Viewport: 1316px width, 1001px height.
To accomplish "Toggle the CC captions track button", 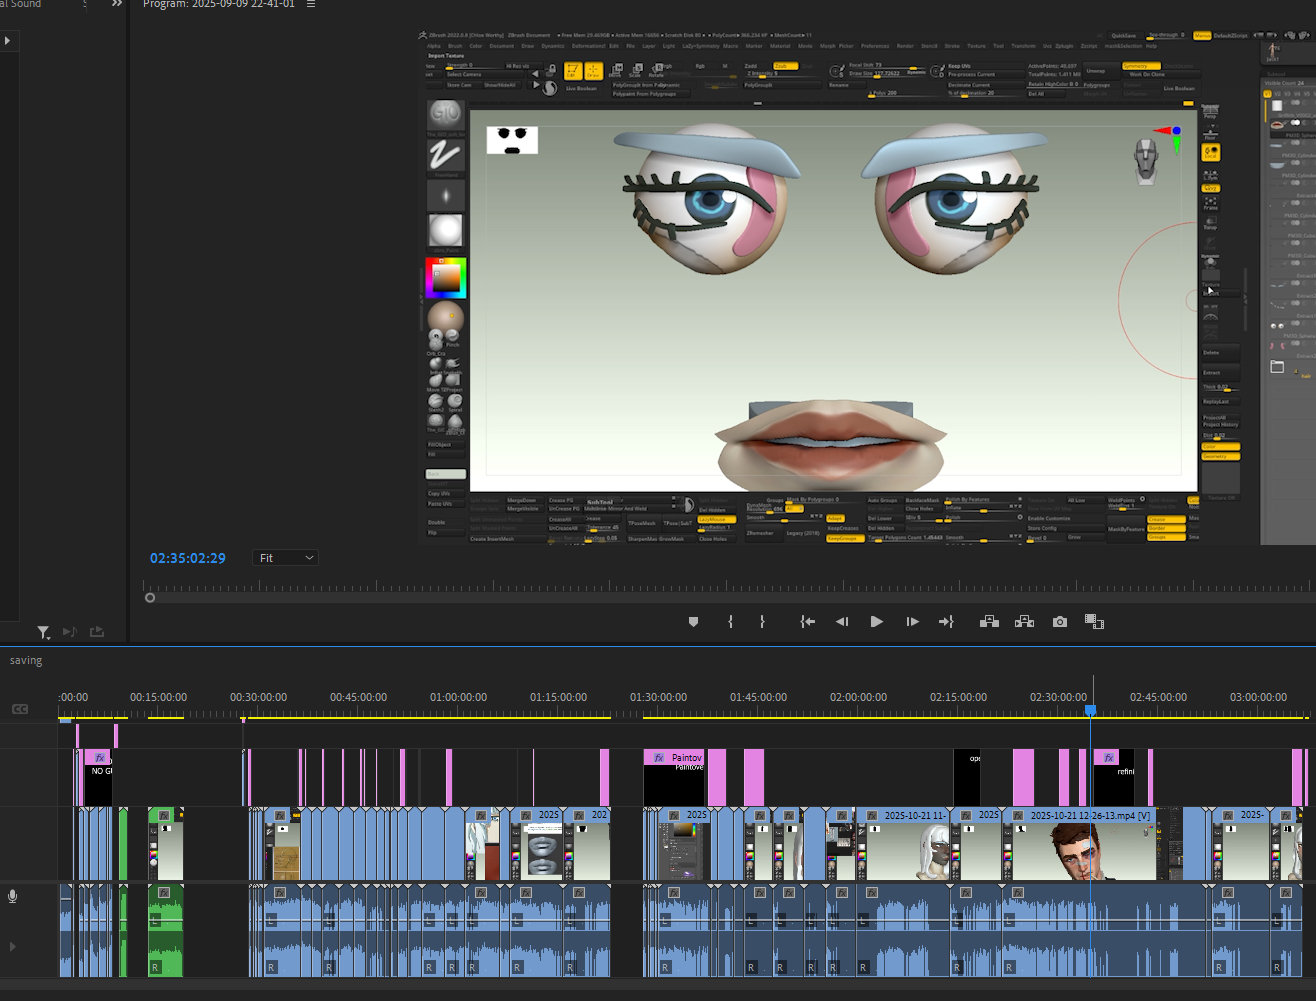I will (x=20, y=709).
